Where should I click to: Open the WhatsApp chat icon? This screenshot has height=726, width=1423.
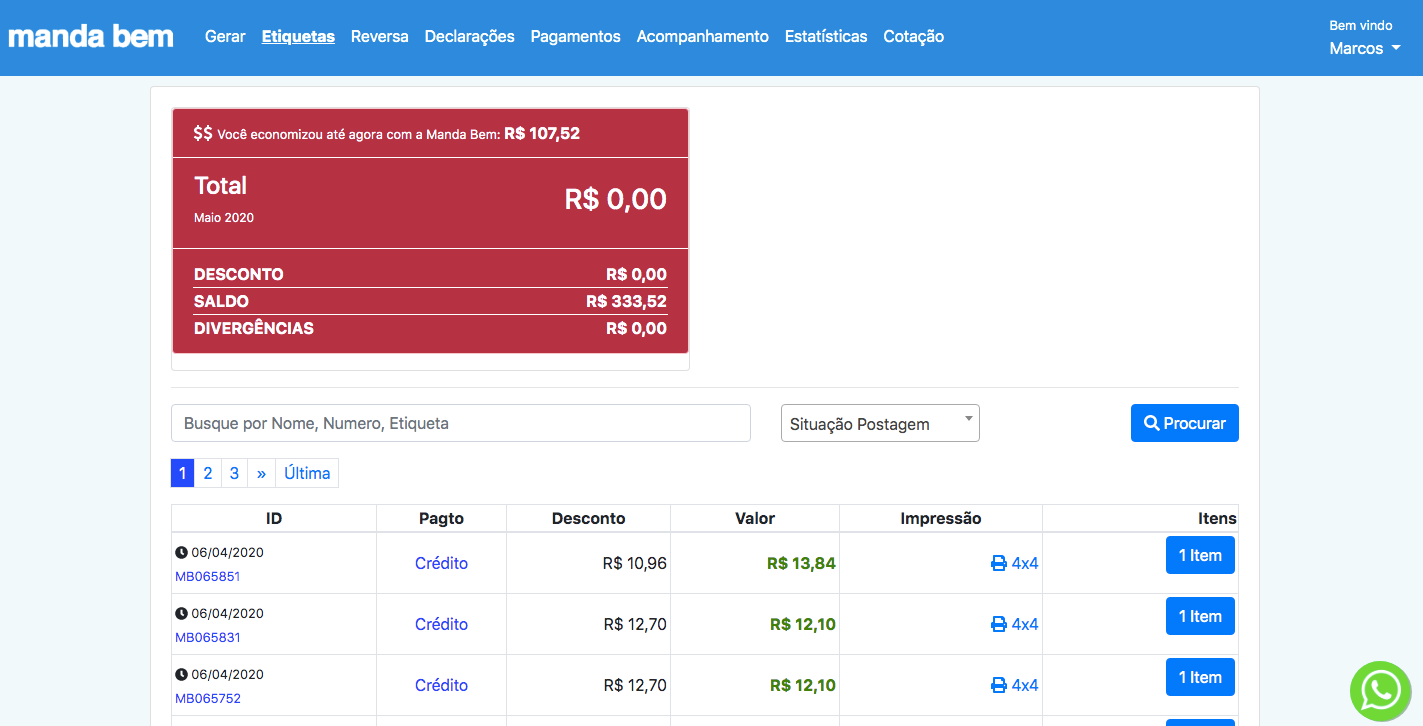point(1381,690)
